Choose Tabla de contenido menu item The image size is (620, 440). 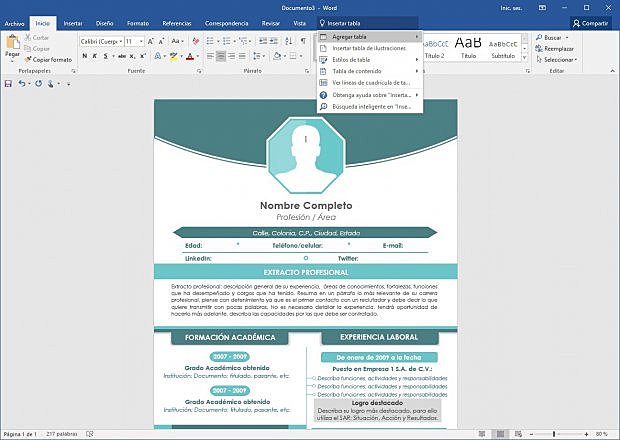click(x=370, y=71)
